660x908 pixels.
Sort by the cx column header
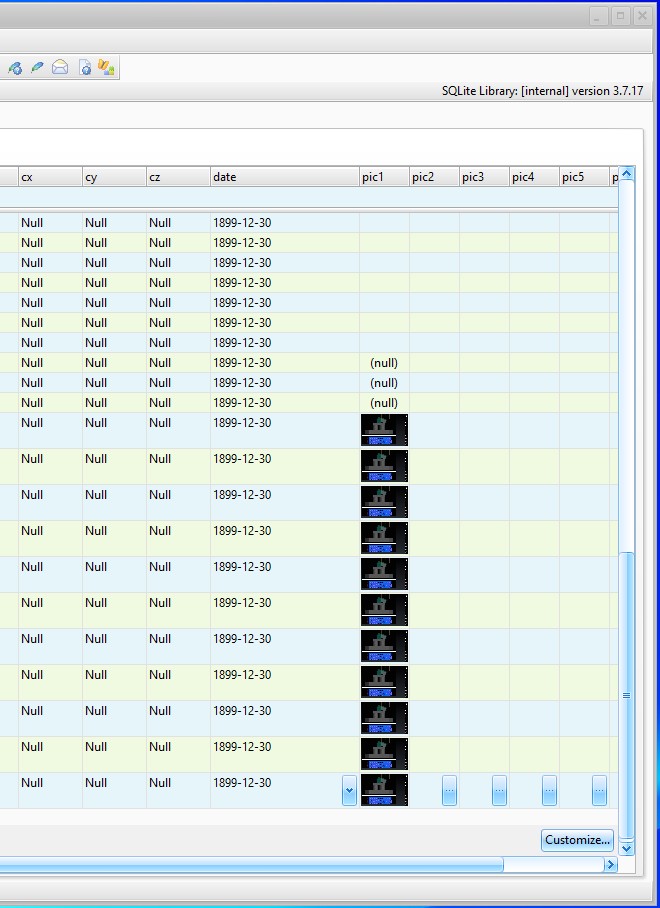point(50,177)
